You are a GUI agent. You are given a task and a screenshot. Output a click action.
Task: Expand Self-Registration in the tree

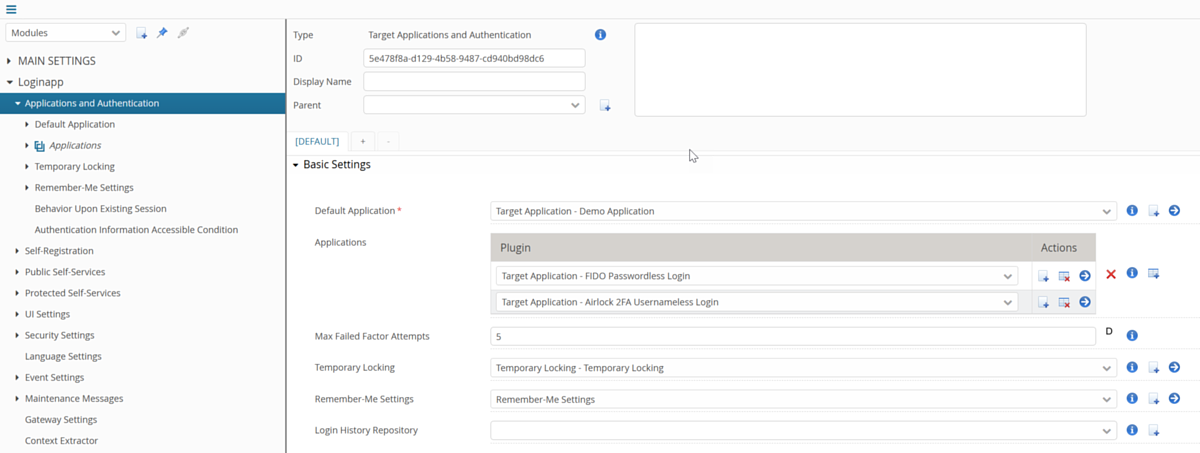point(17,251)
